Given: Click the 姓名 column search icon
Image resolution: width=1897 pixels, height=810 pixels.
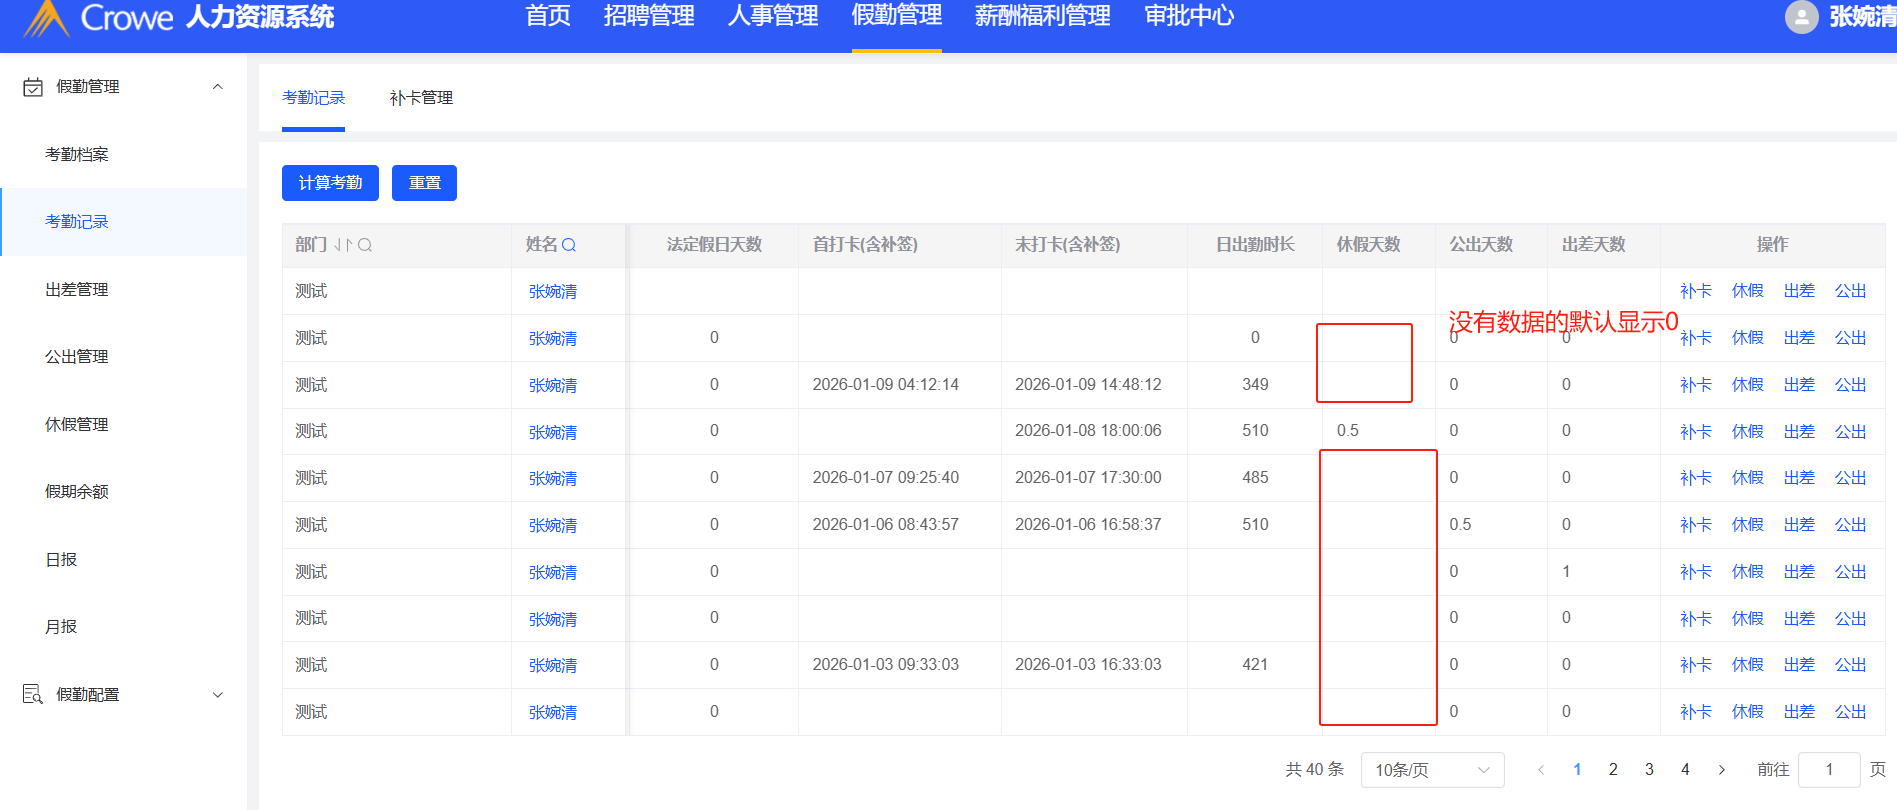Looking at the screenshot, I should [x=569, y=245].
